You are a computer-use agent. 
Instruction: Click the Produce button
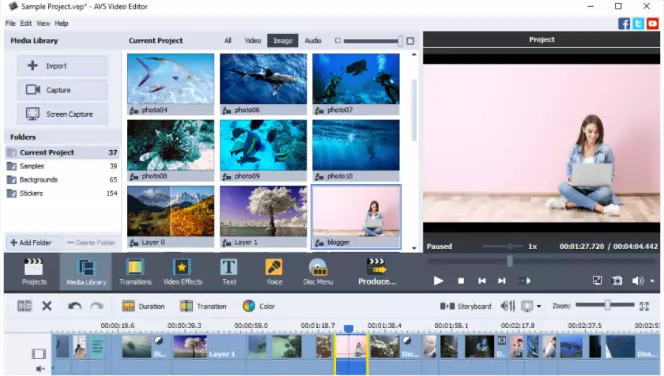(x=377, y=272)
